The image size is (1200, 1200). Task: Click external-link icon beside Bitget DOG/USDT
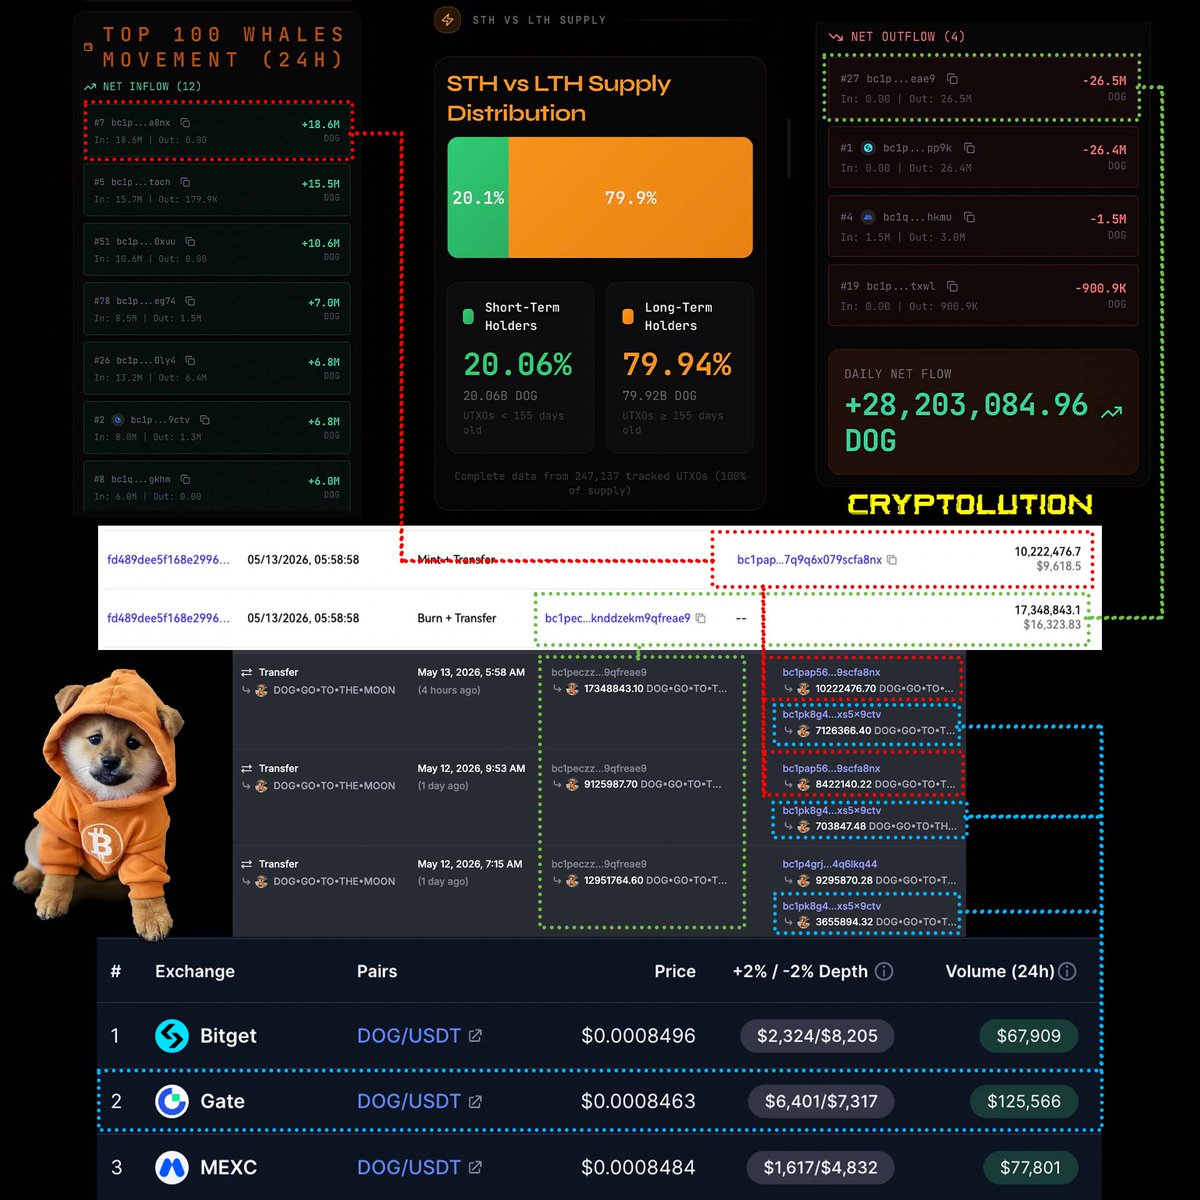(x=475, y=1036)
